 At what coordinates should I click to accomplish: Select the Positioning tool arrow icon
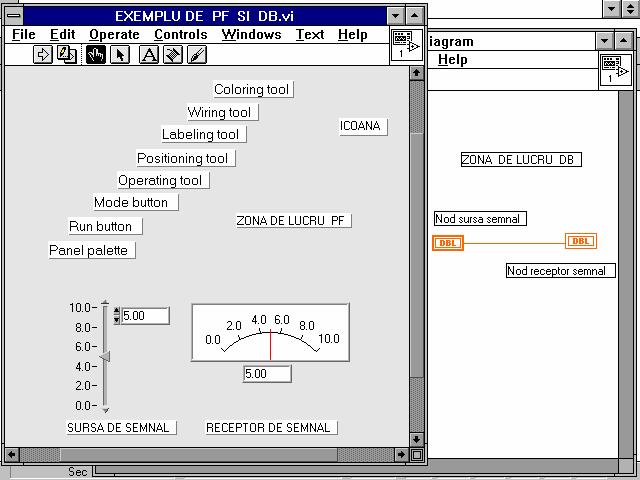120,54
